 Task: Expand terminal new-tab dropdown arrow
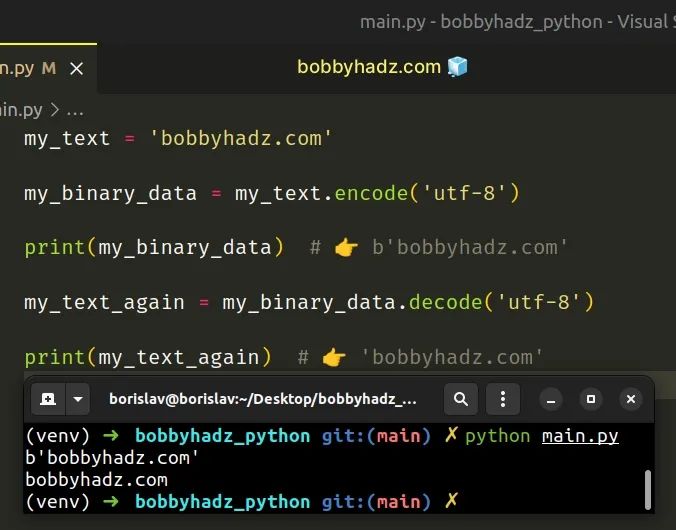coord(78,399)
